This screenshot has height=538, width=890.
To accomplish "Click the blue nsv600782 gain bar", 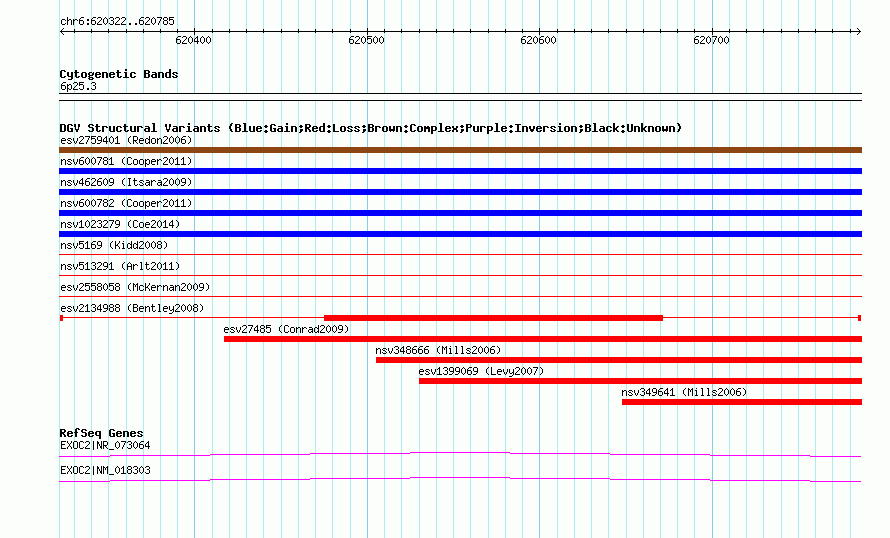I will (x=460, y=213).
